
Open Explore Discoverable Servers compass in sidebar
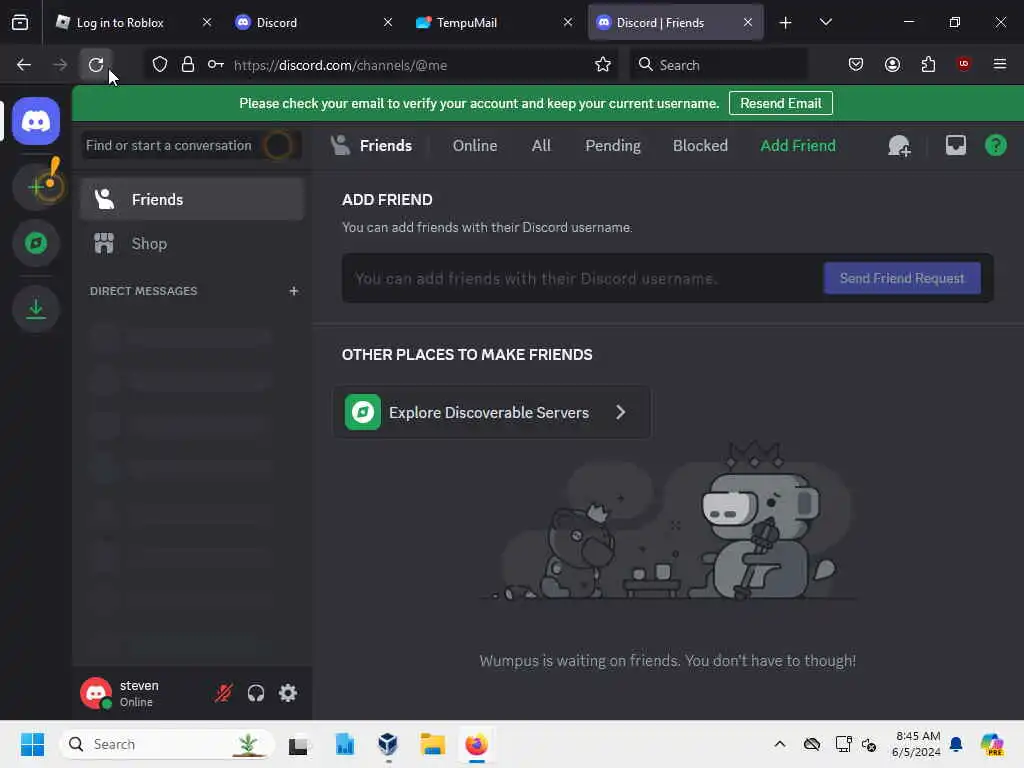pos(36,244)
